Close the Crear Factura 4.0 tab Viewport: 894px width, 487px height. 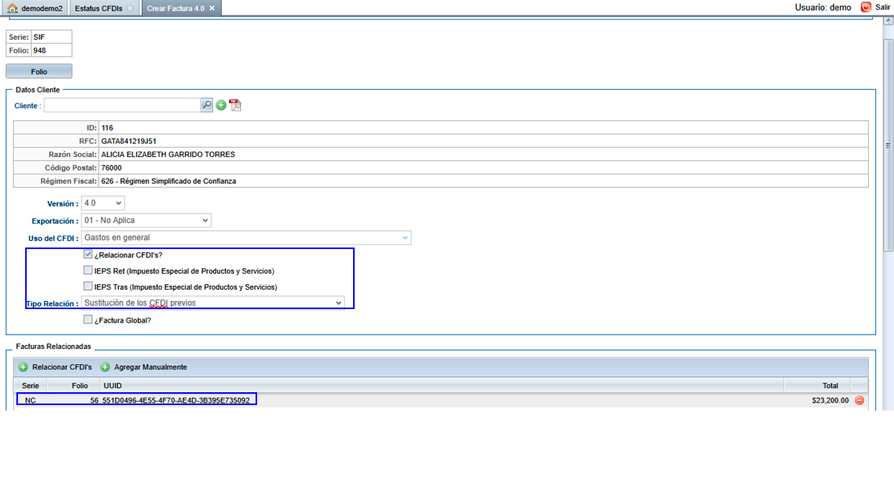point(212,8)
